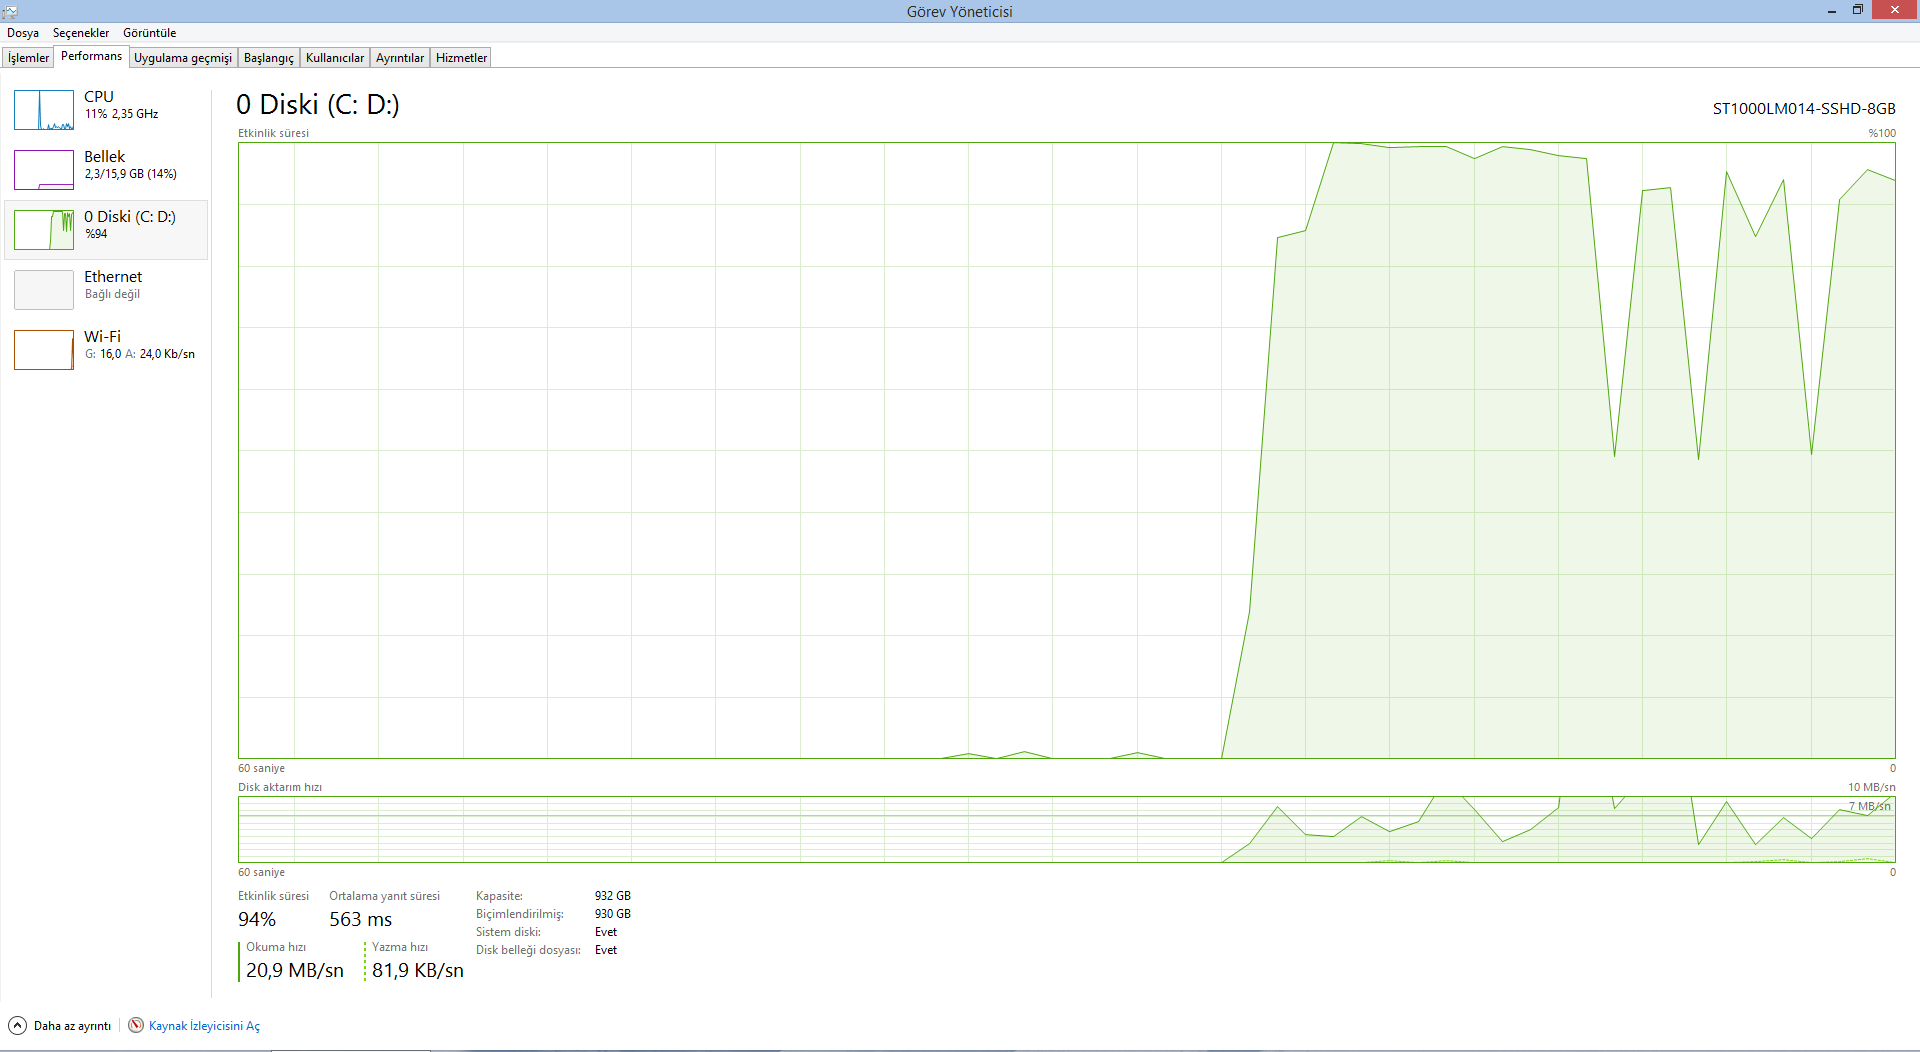Click the 81,9 KB/sn write speed value
Screen dimensions: 1920x1052
pos(418,970)
